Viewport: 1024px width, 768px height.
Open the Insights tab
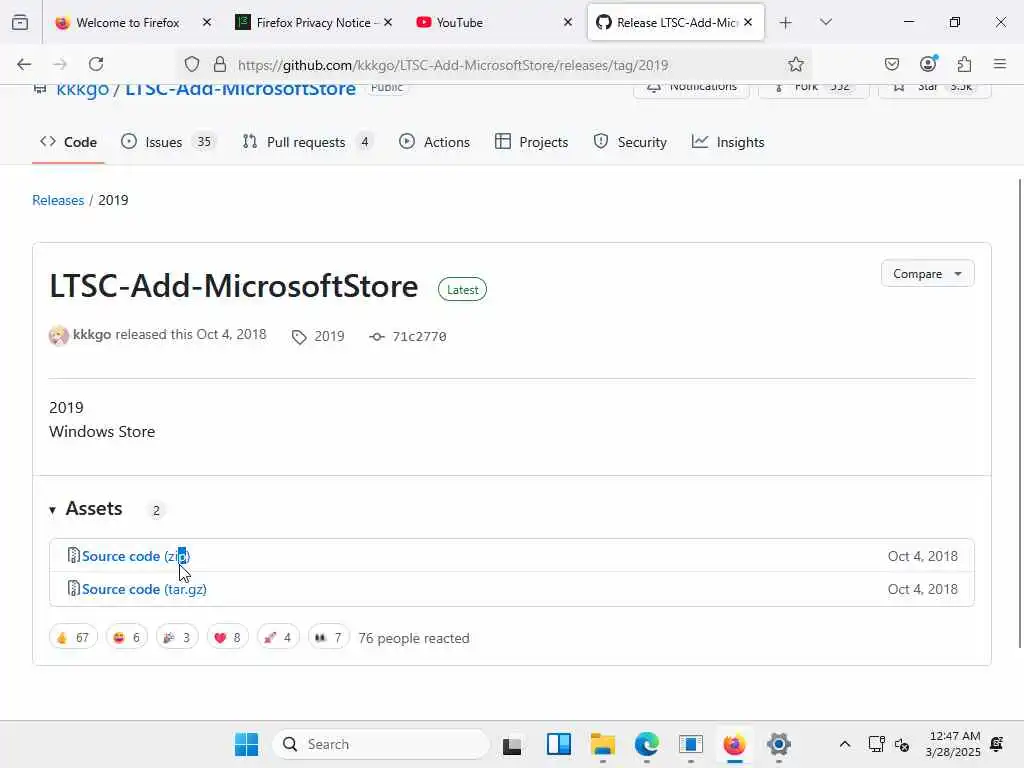(728, 142)
